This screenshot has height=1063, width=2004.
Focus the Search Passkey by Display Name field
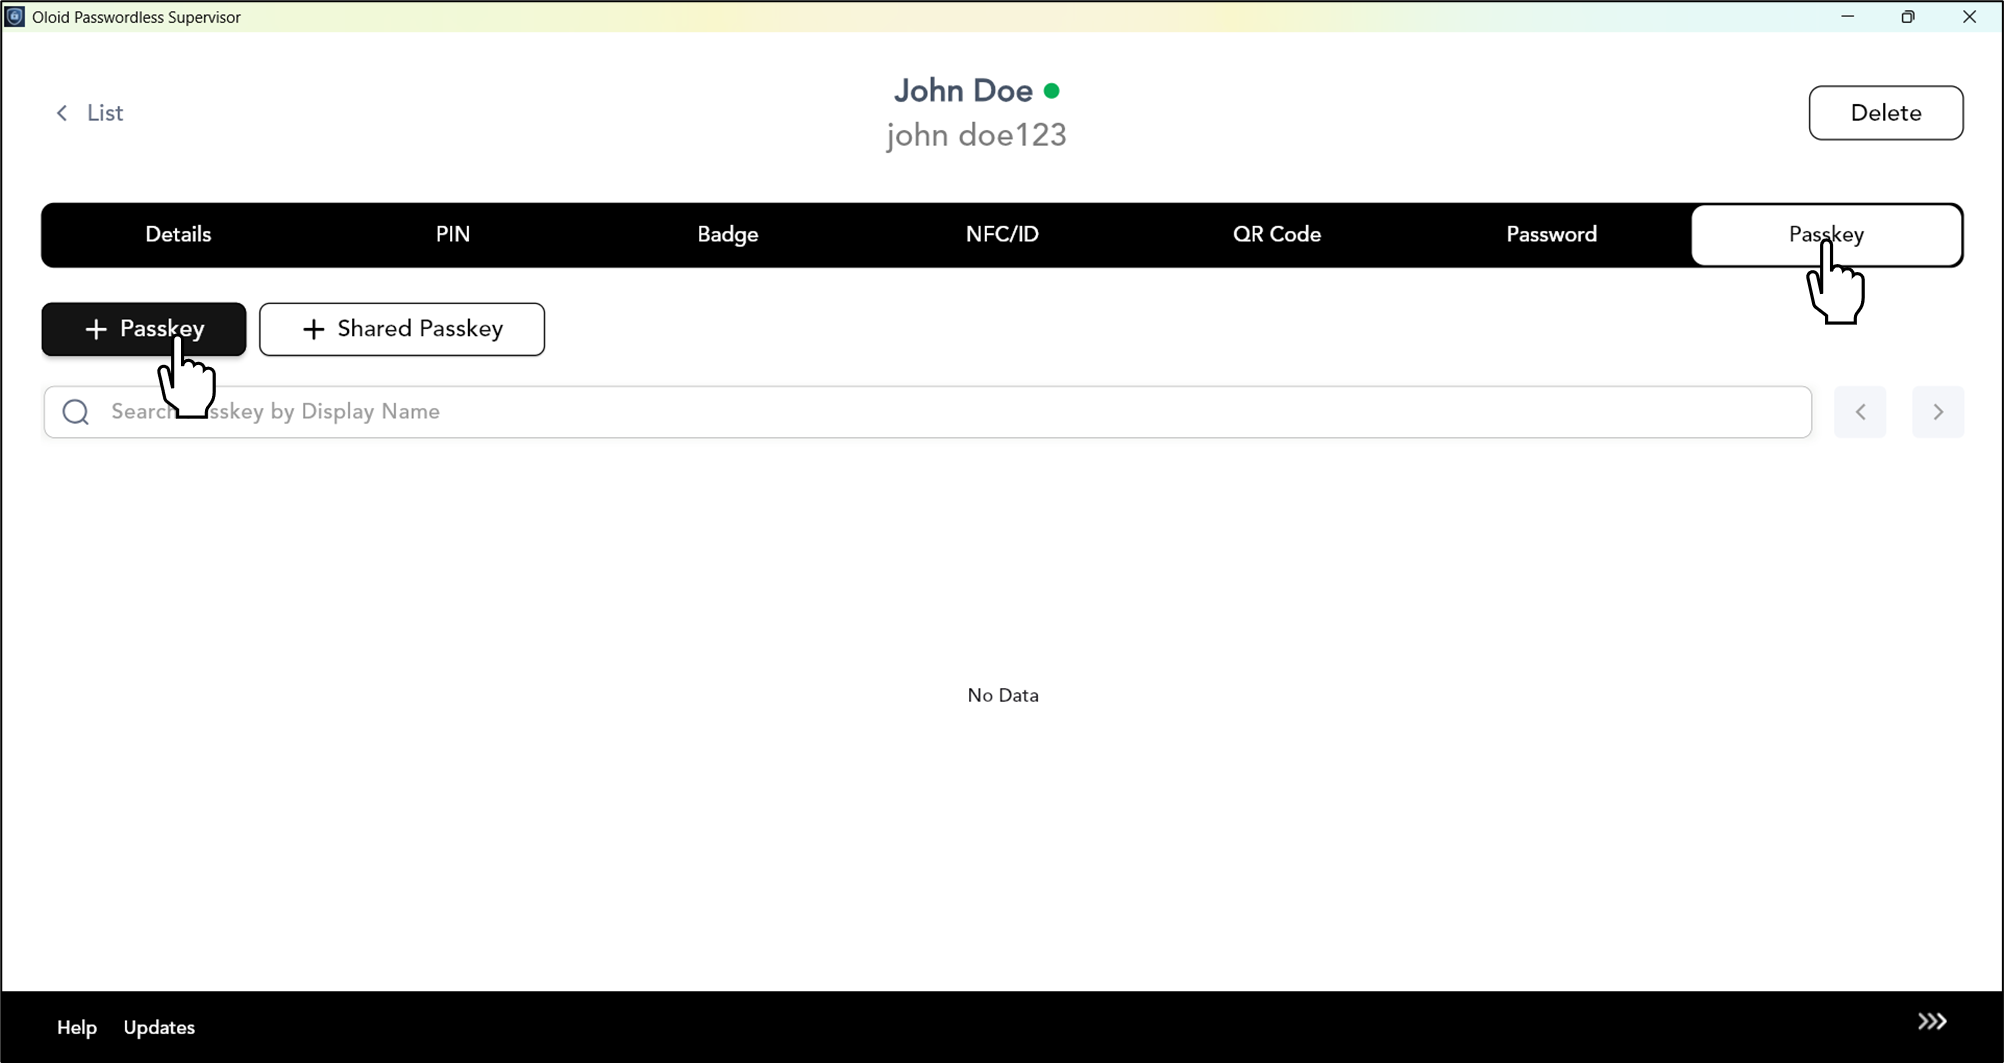[928, 412]
